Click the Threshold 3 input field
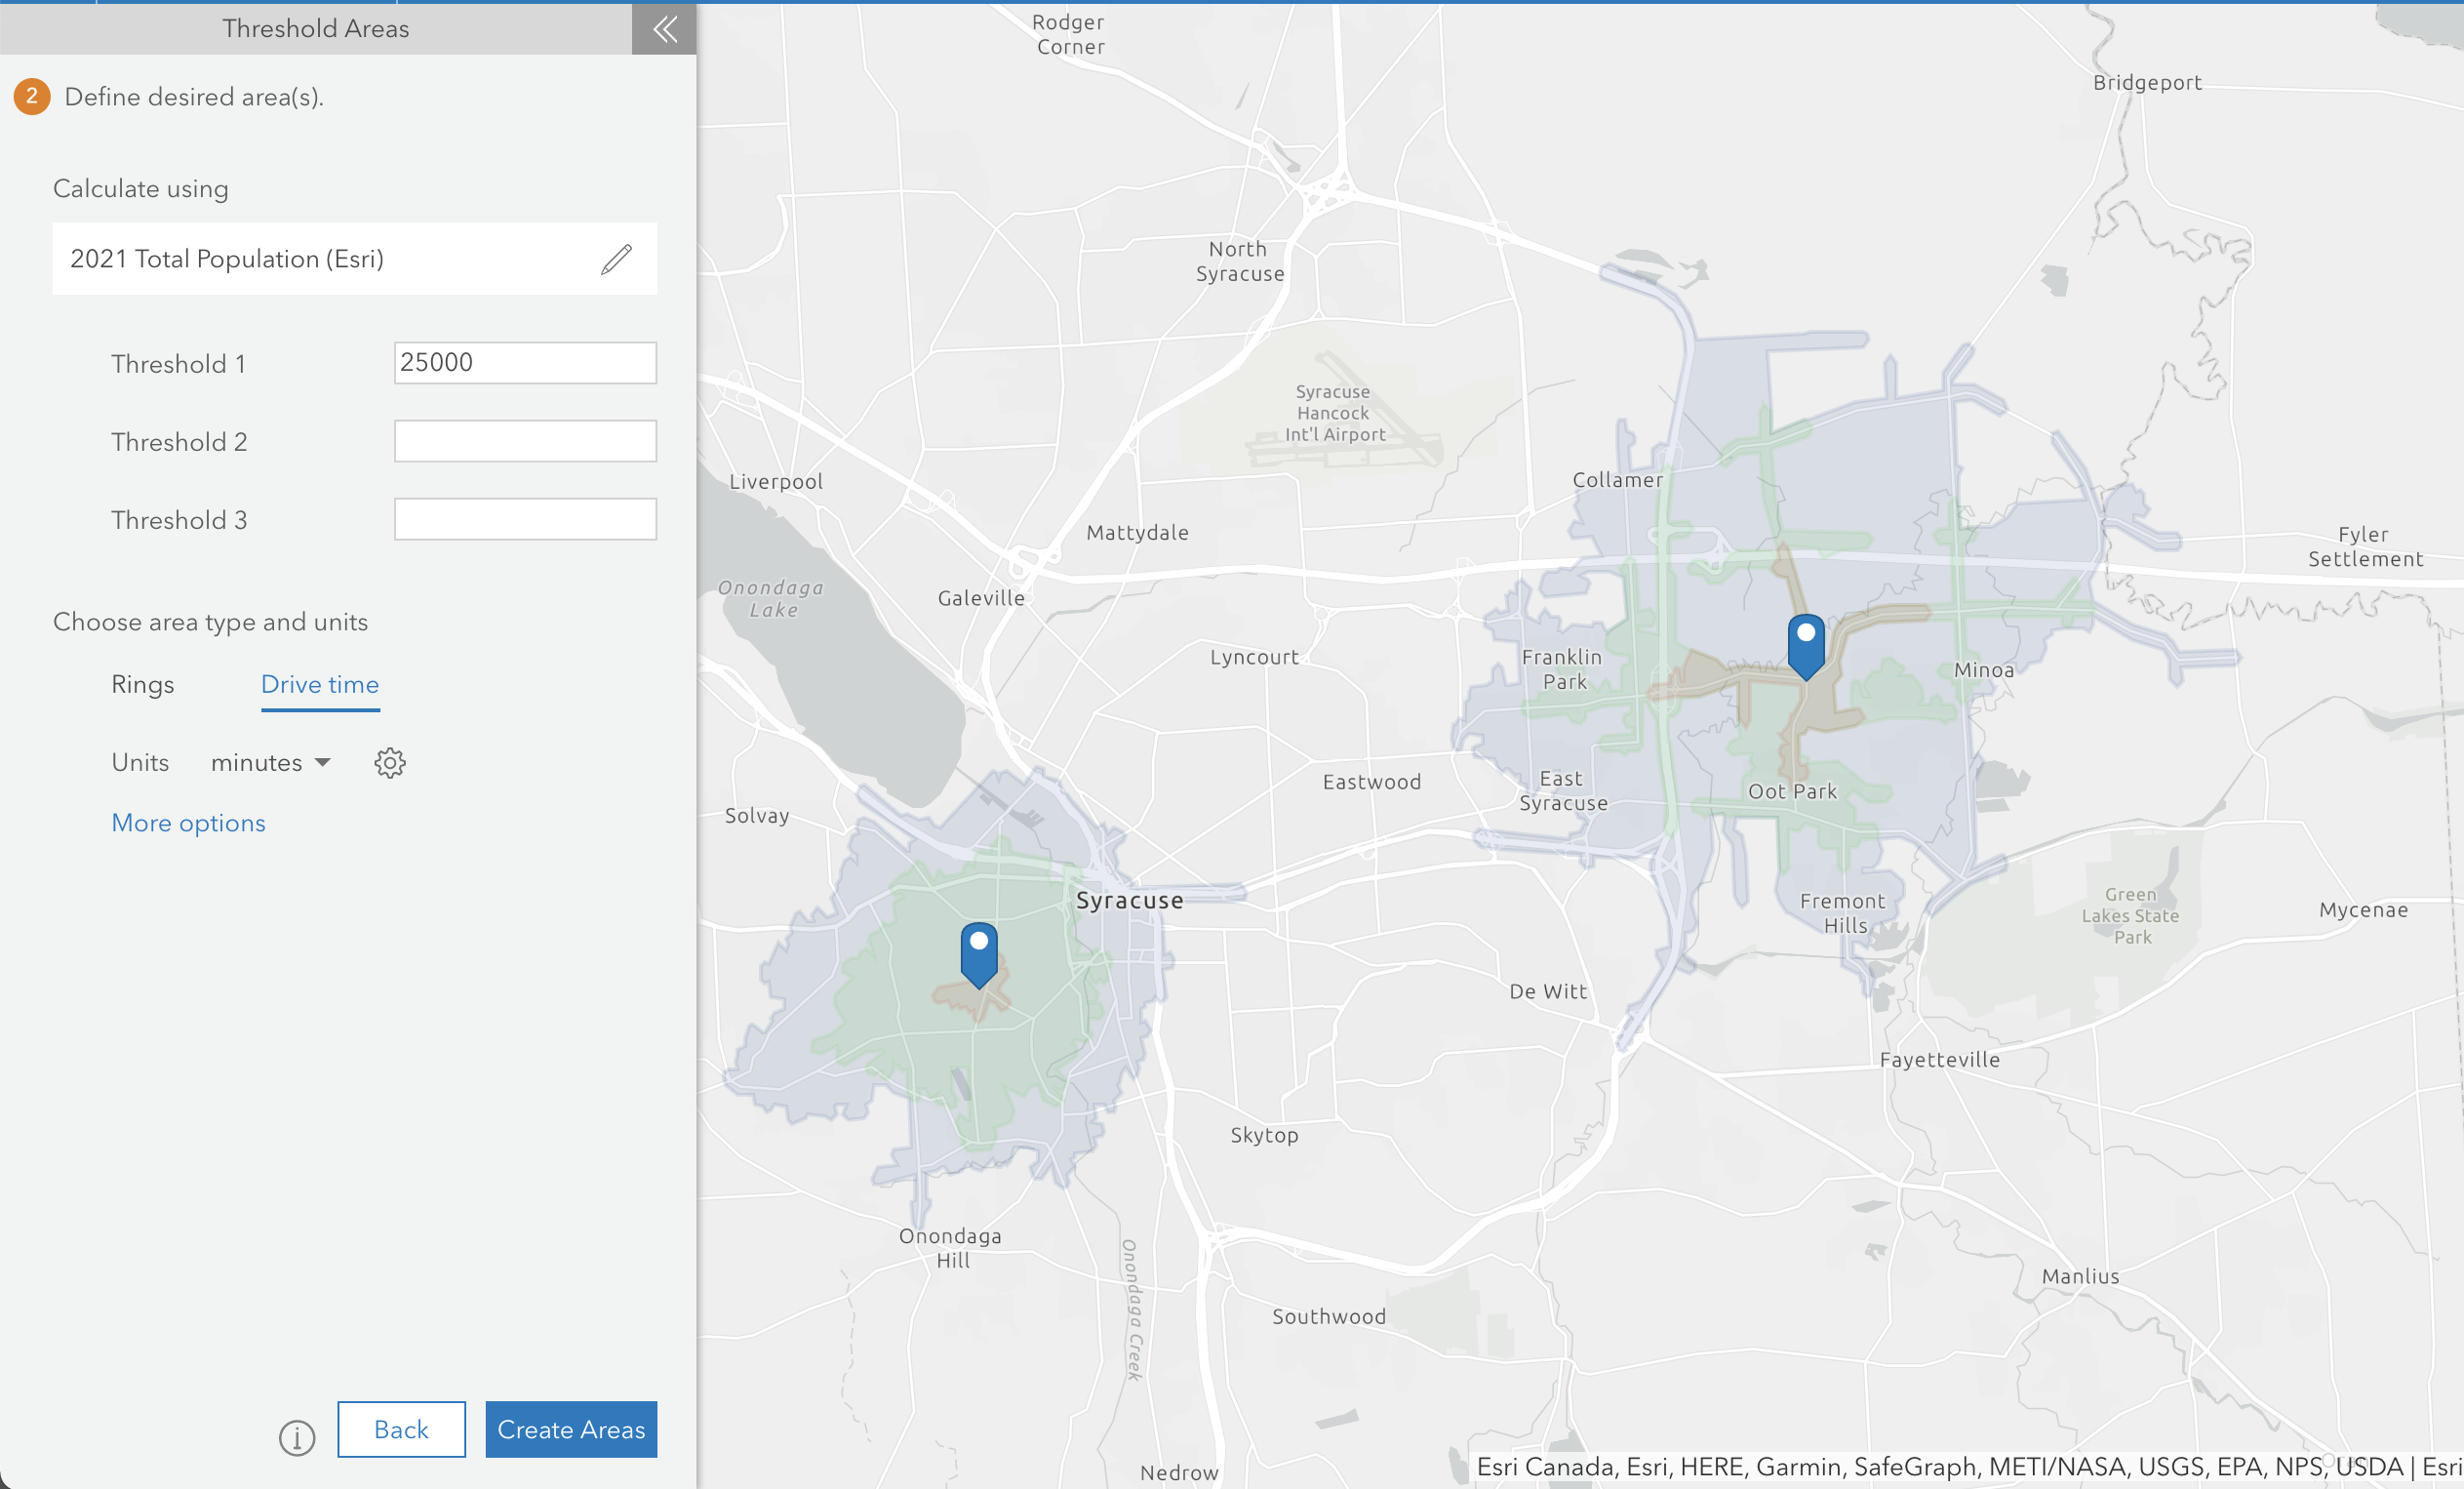Image resolution: width=2464 pixels, height=1489 pixels. [525, 519]
